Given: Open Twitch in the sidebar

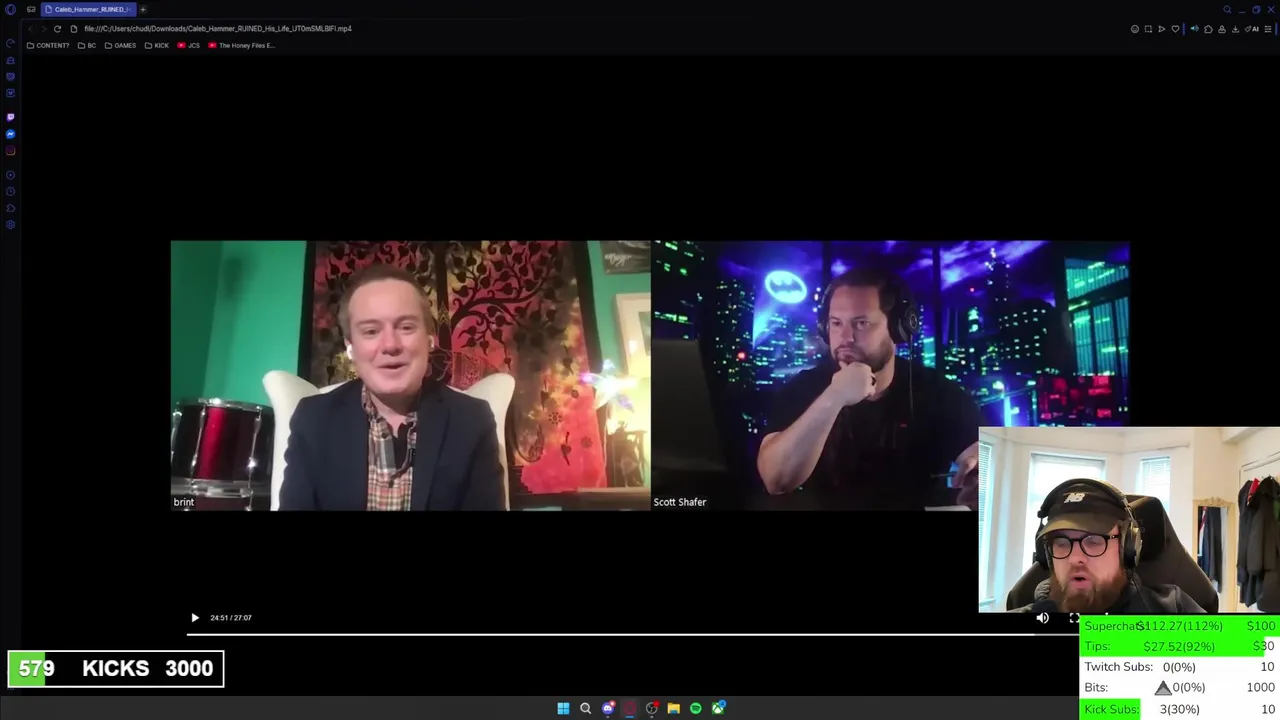Looking at the screenshot, I should pos(11,117).
